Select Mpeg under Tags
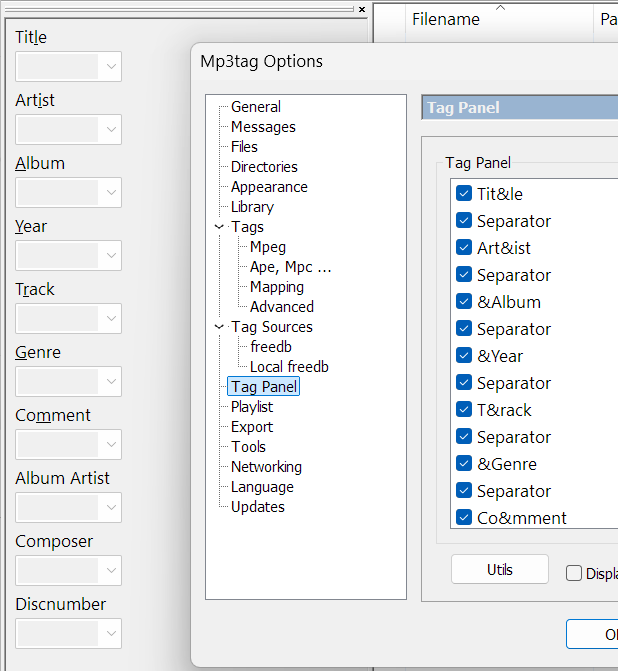This screenshot has width=618, height=671. (268, 247)
